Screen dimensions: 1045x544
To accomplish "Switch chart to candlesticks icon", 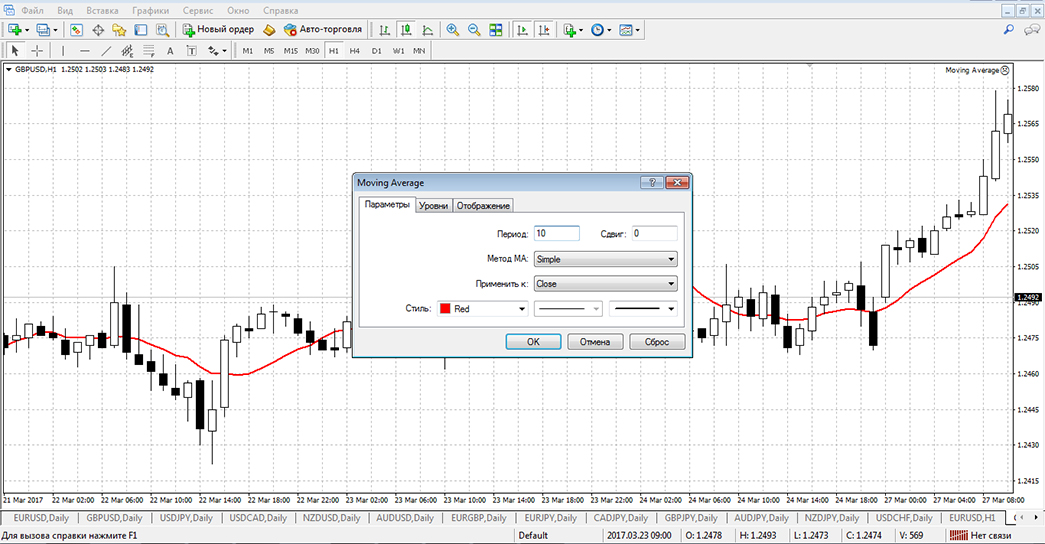I will pyautogui.click(x=406, y=29).
